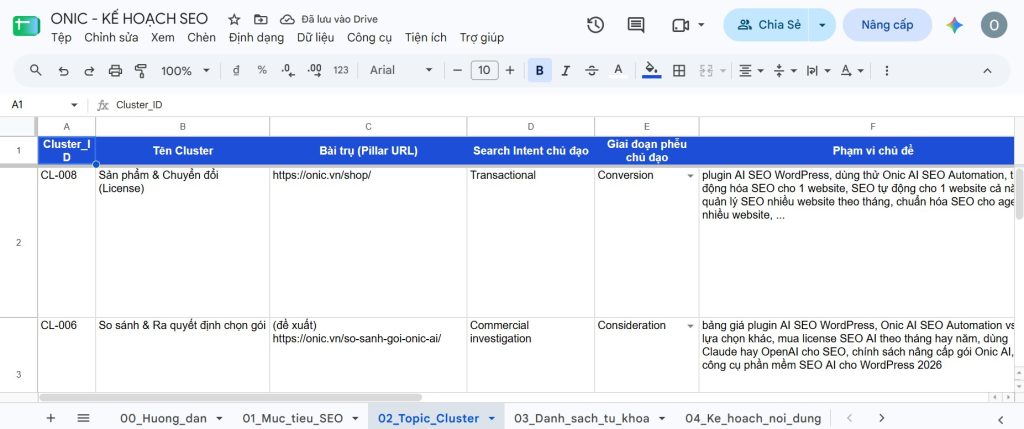Open the Tệp menu
The height and width of the screenshot is (429, 1024).
(x=61, y=37)
